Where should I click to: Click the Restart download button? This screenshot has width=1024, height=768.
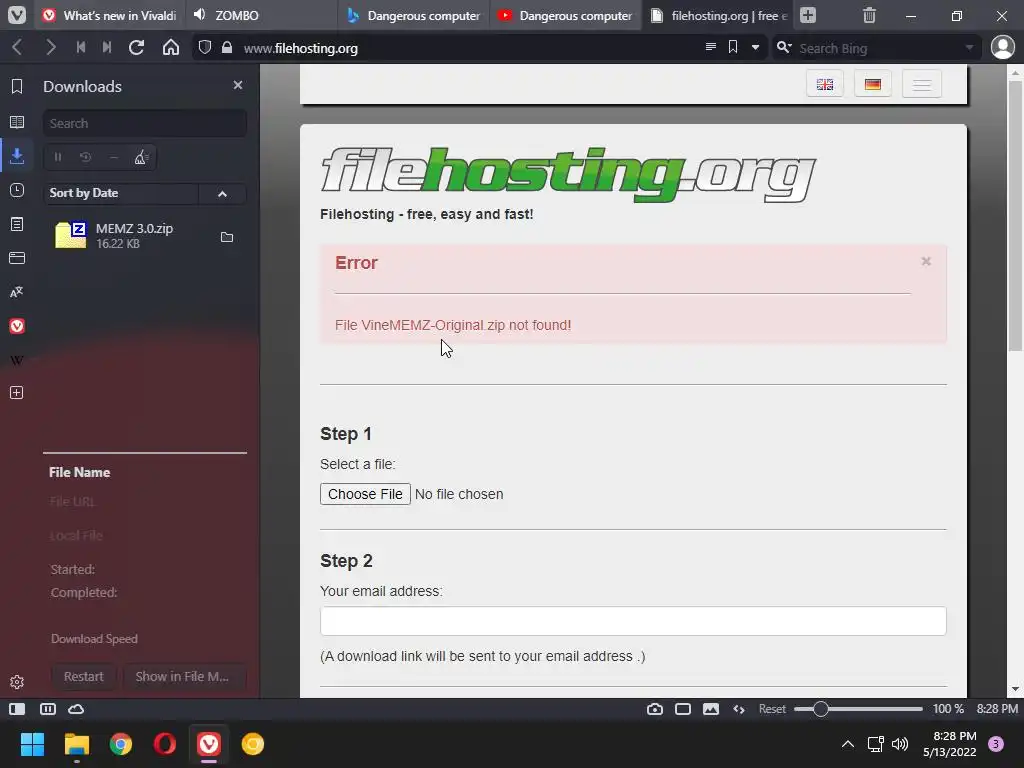tap(84, 677)
